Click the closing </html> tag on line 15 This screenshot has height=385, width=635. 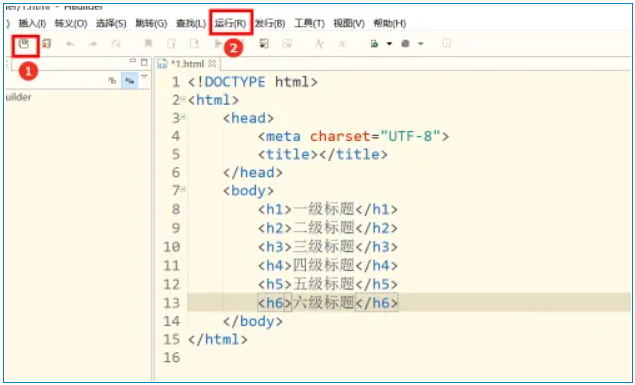pos(217,339)
